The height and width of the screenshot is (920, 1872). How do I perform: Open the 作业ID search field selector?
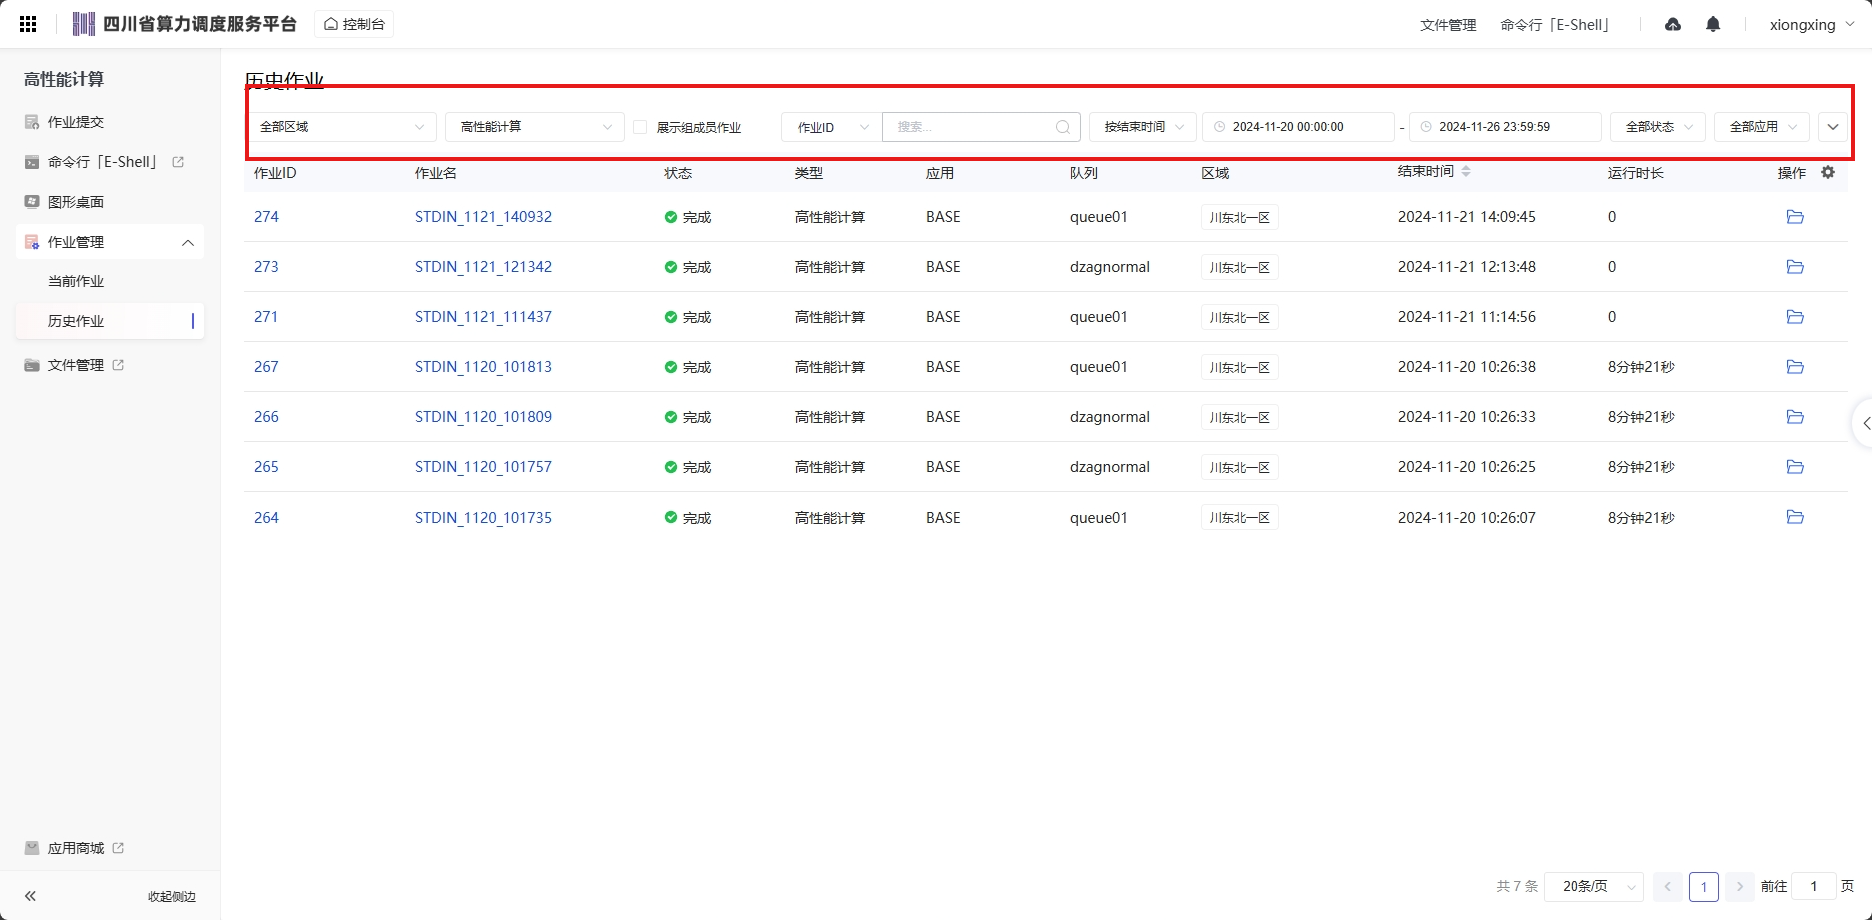pos(832,127)
